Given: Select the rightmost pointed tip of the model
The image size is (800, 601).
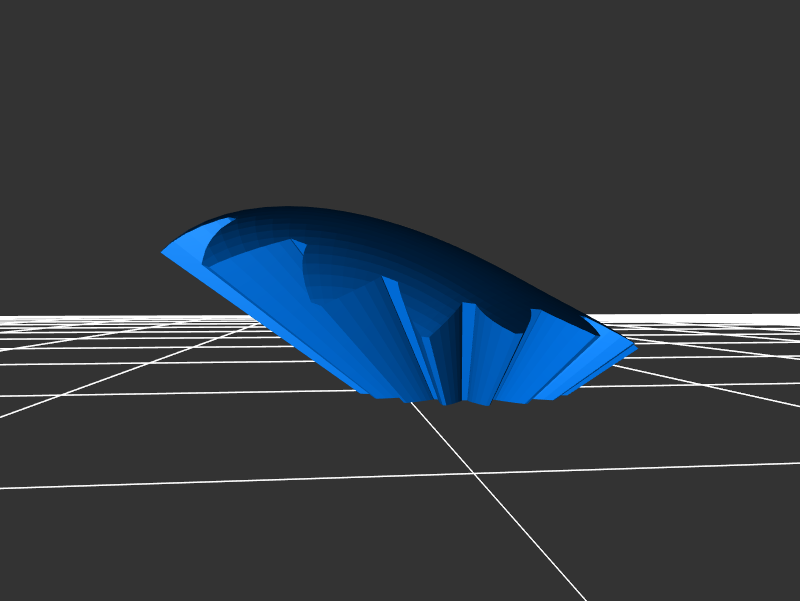Looking at the screenshot, I should pos(634,349).
